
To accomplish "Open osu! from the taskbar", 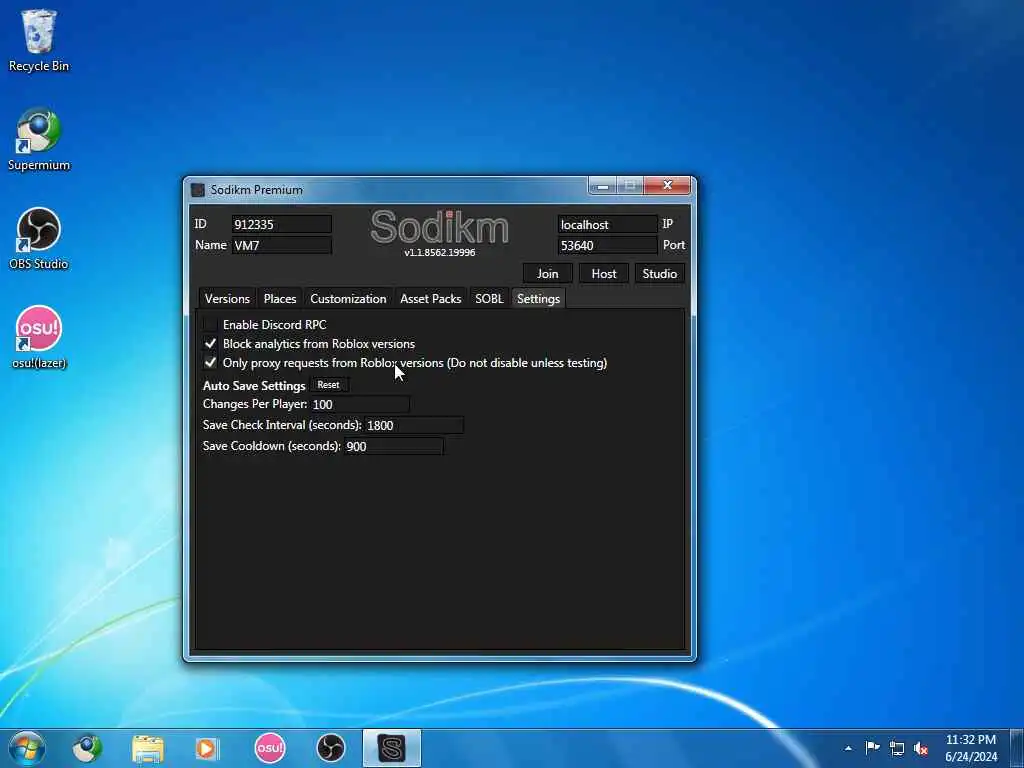I will click(270, 748).
